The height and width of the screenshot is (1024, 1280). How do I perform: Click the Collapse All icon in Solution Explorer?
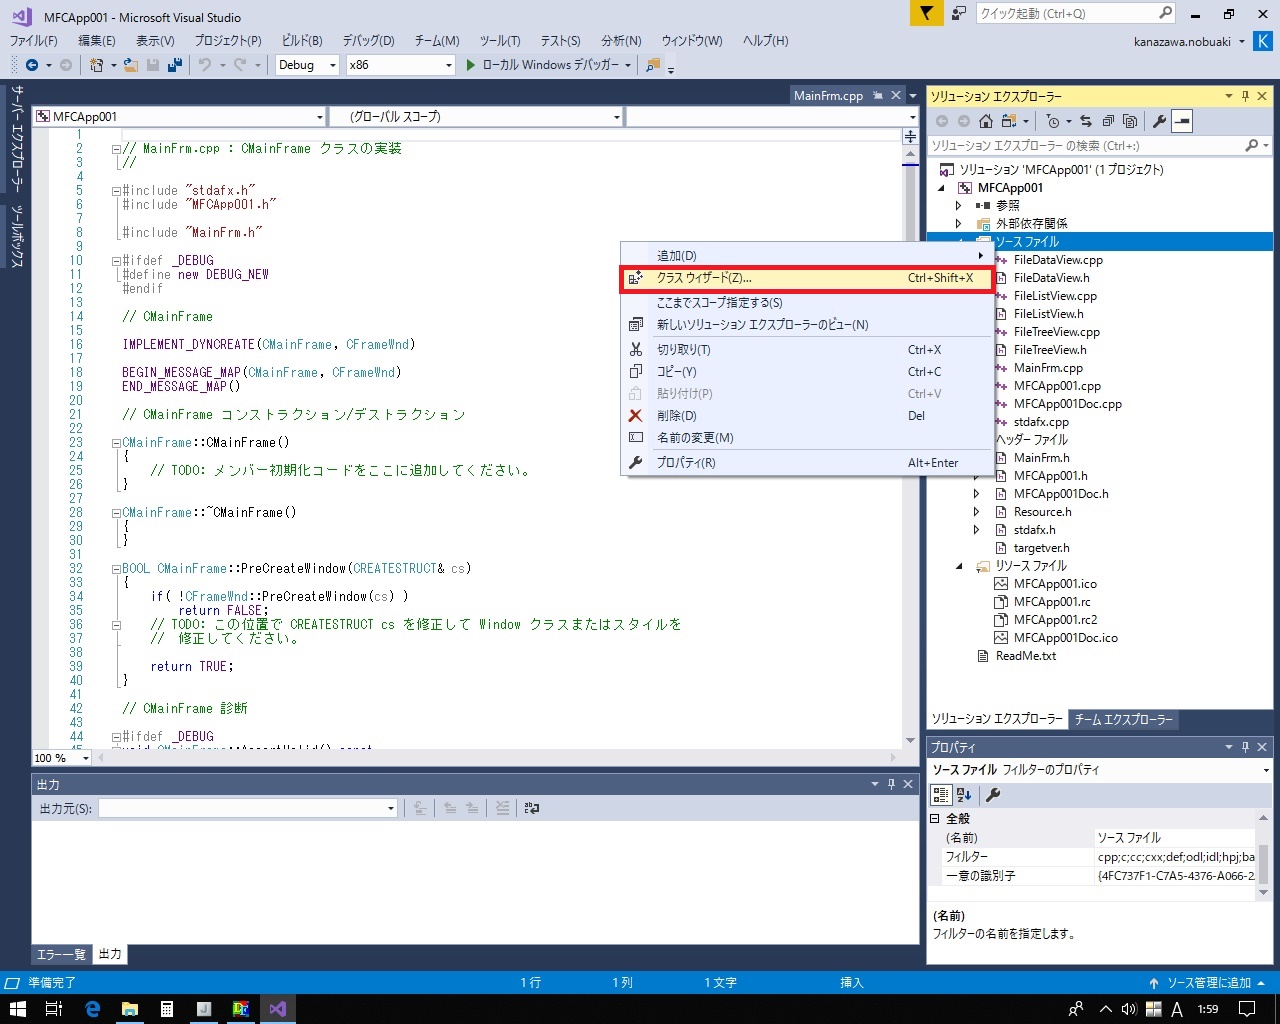click(1108, 121)
